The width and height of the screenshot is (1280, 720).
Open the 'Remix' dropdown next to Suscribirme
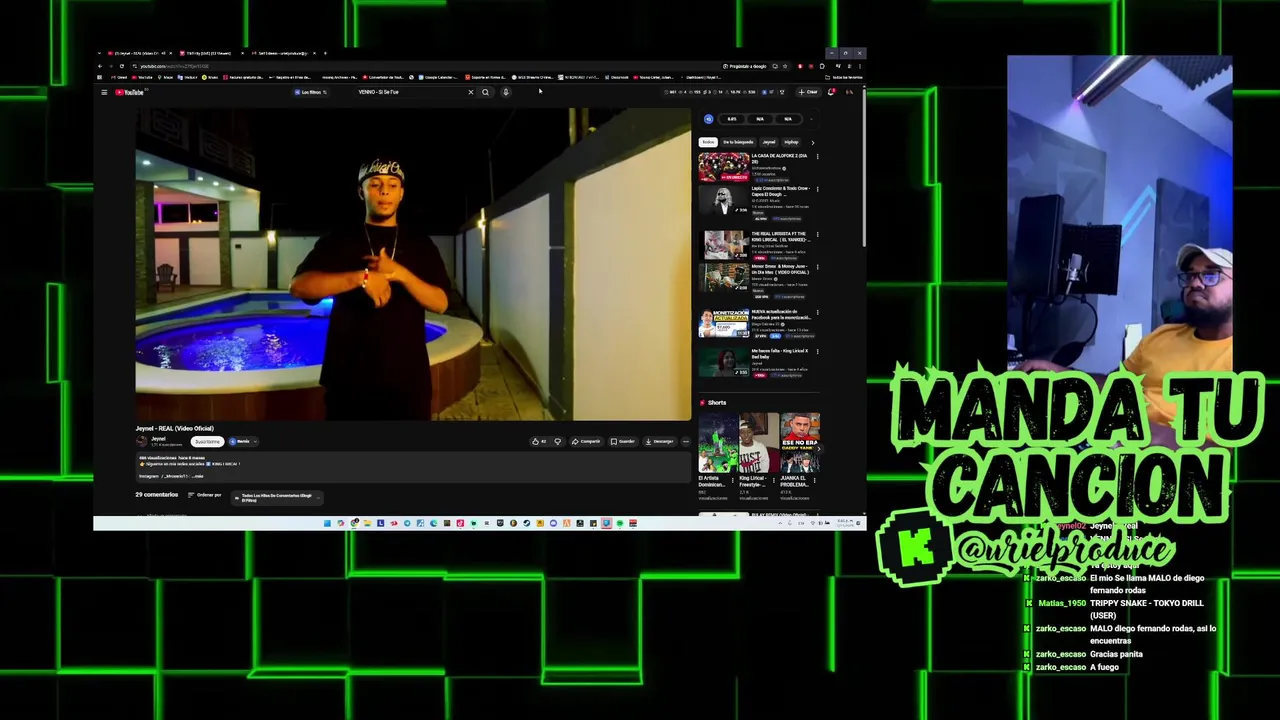243,442
